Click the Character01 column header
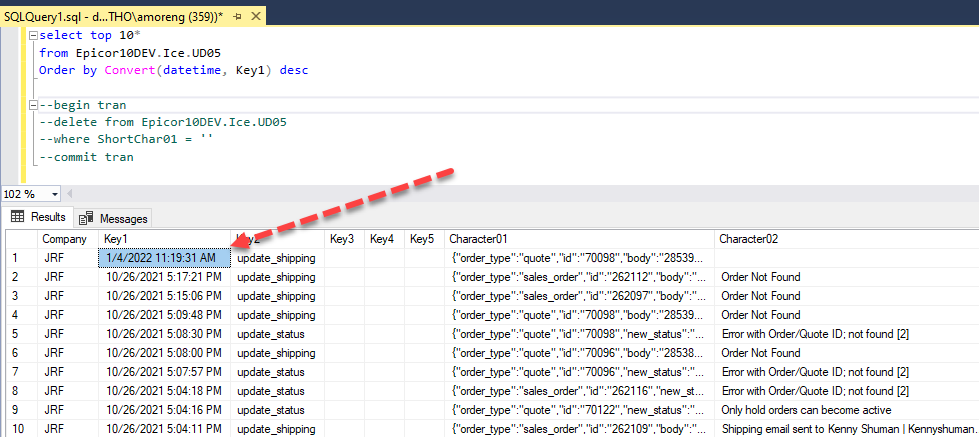The width and height of the screenshot is (979, 437). 579,239
